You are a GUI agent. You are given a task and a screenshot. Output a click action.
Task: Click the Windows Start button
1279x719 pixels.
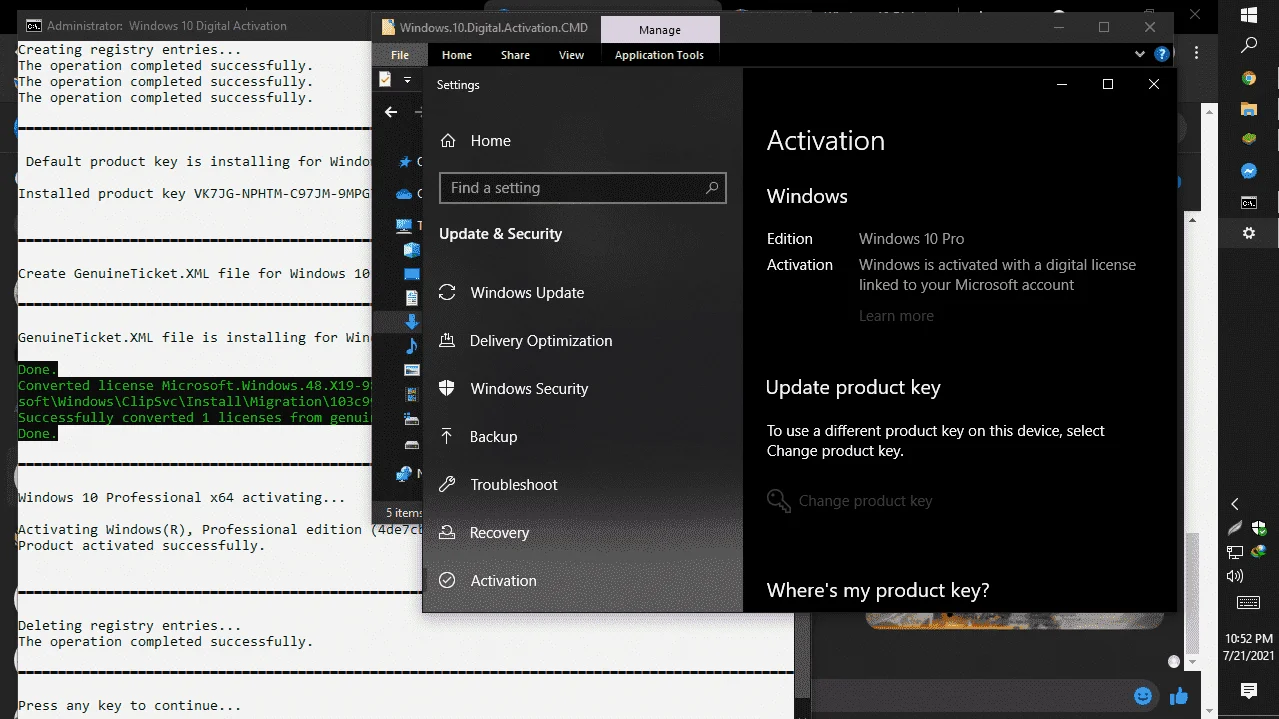point(1248,15)
